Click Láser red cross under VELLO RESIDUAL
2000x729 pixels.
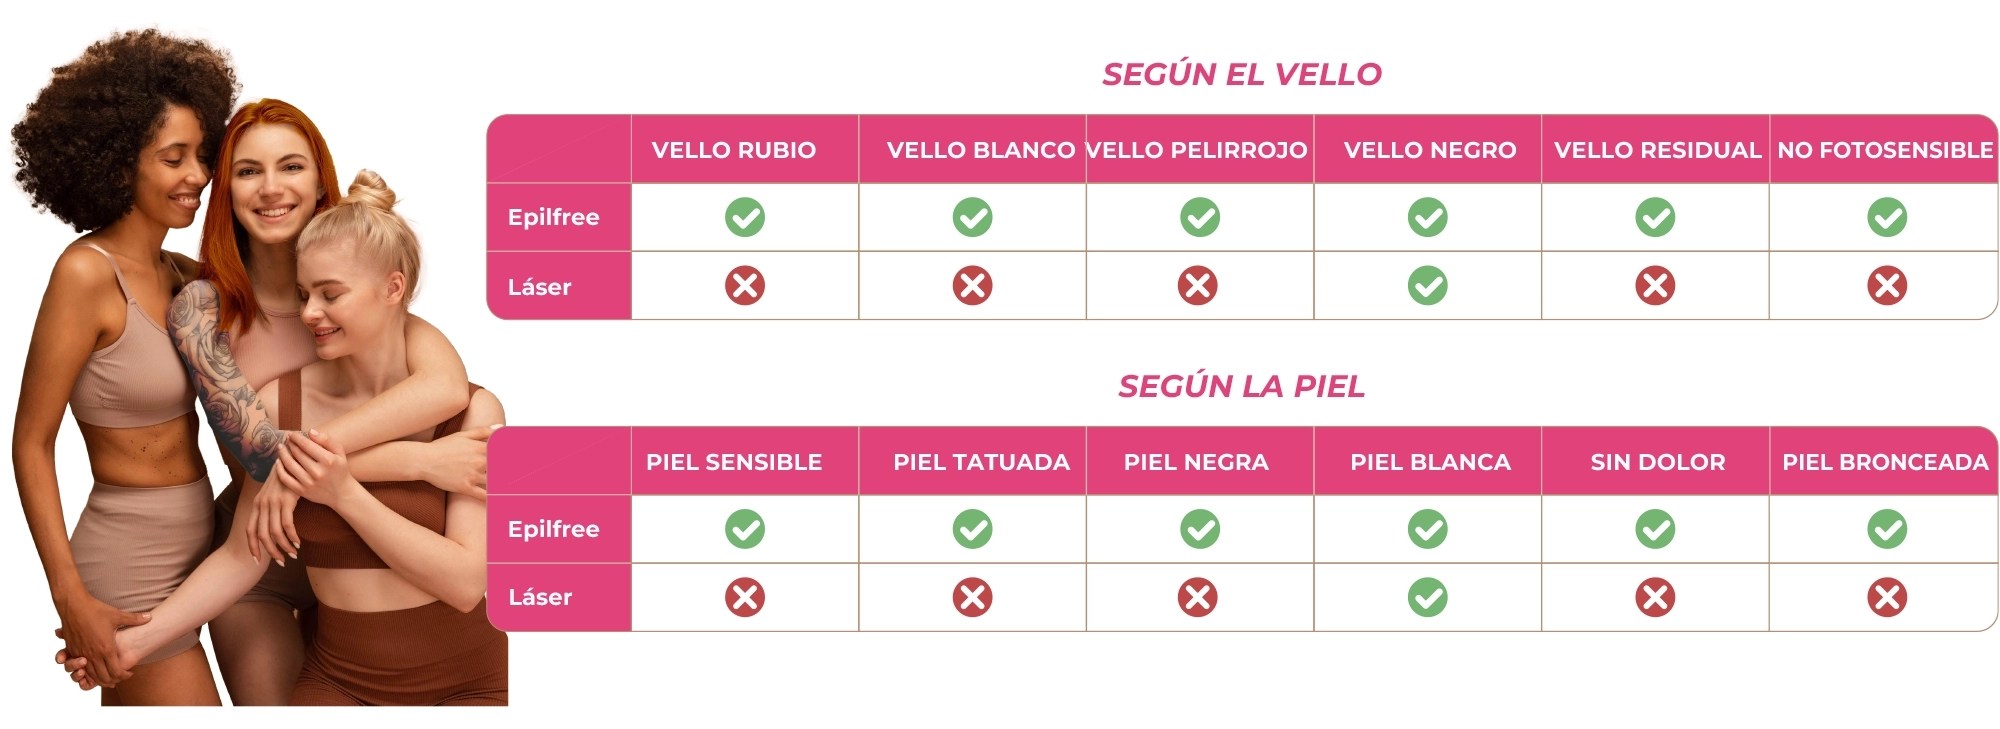(x=1655, y=286)
